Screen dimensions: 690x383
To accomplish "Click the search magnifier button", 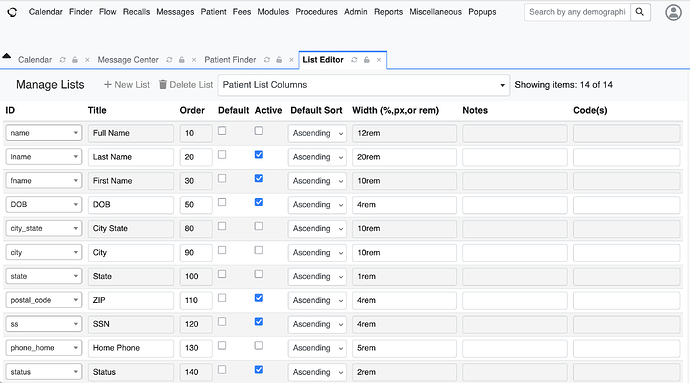I will tap(640, 12).
